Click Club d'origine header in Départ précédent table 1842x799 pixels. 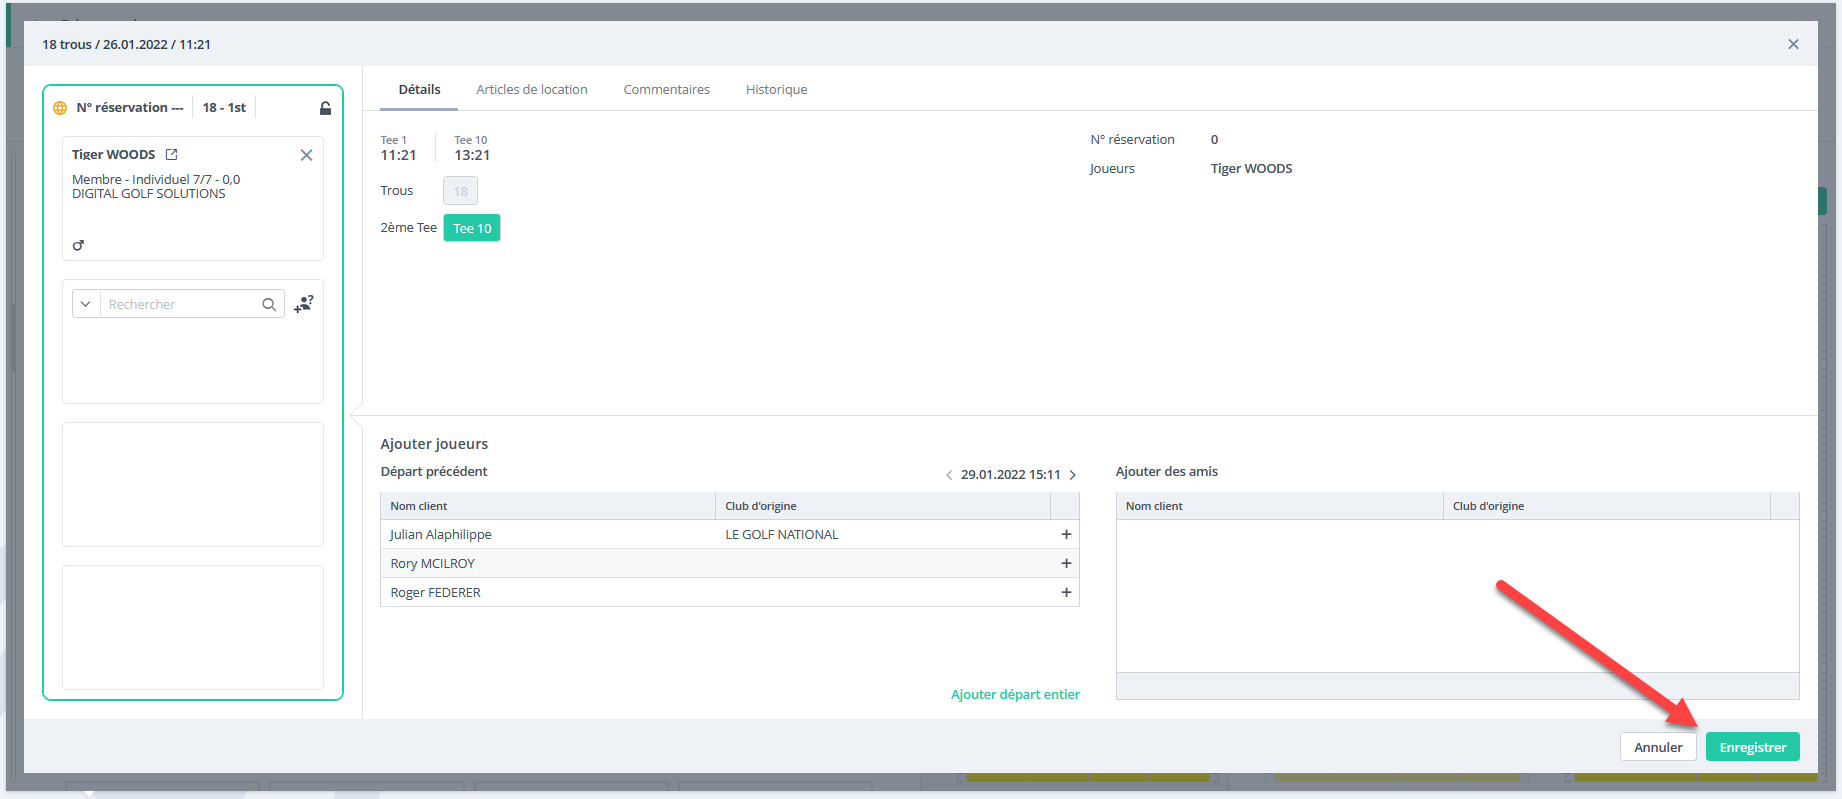click(x=883, y=506)
